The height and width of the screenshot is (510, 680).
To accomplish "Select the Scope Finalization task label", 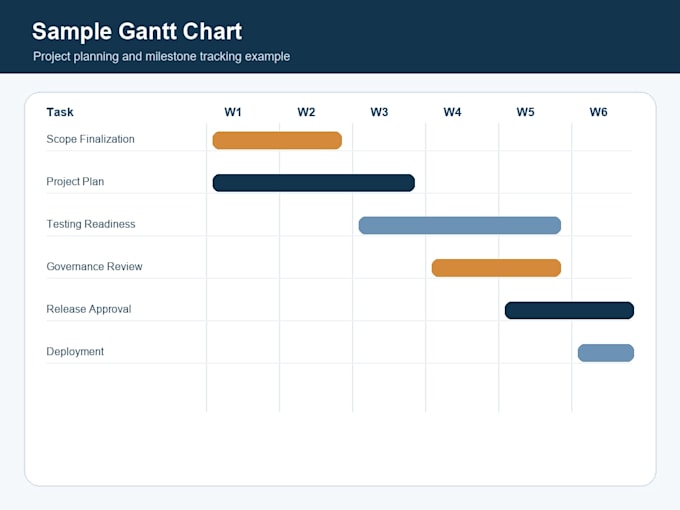I will 91,139.
